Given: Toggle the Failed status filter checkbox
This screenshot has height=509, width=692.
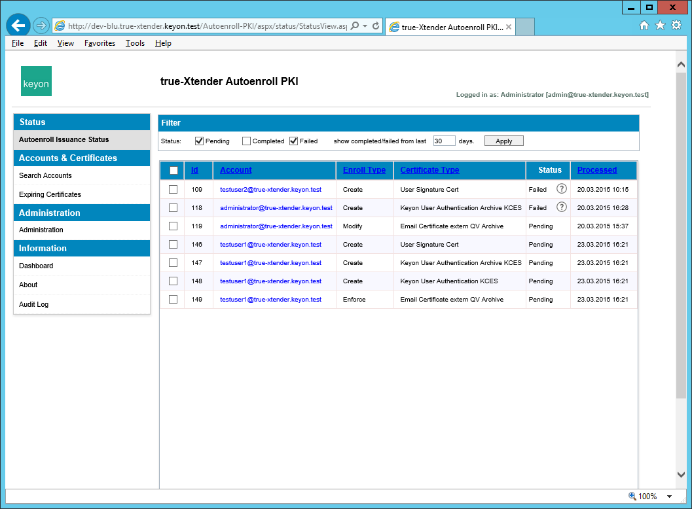Looking at the screenshot, I should pyautogui.click(x=293, y=141).
